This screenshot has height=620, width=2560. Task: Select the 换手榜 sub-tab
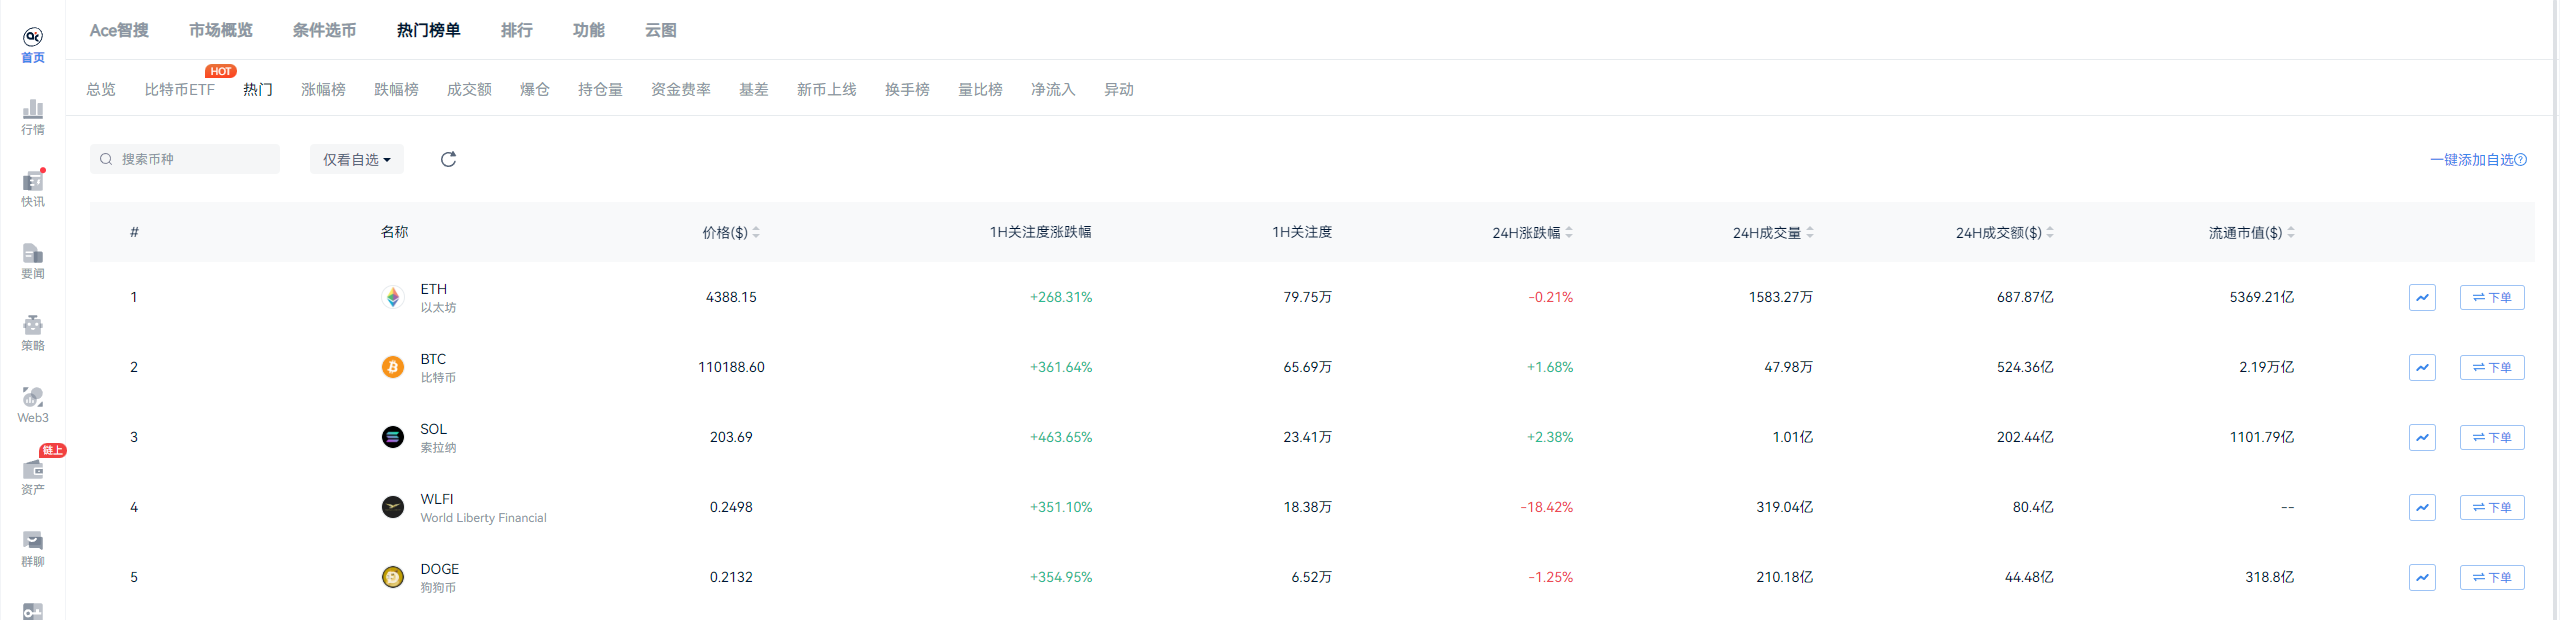(x=907, y=89)
